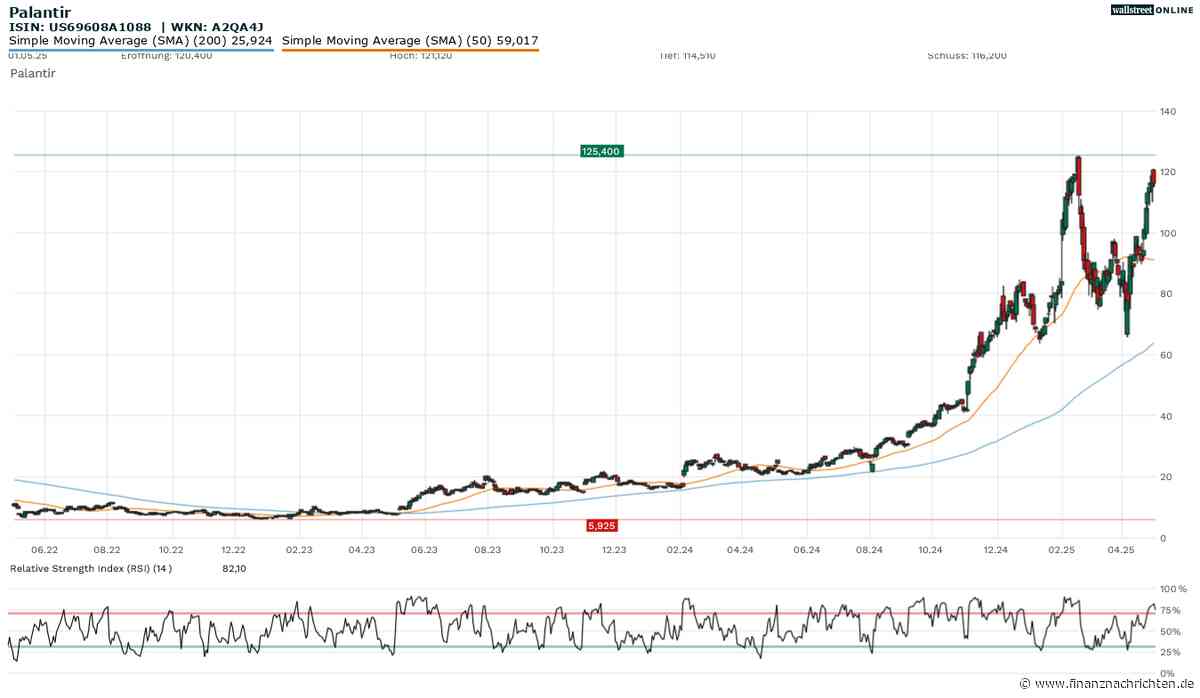Click the Palantir chart series label

click(x=32, y=73)
